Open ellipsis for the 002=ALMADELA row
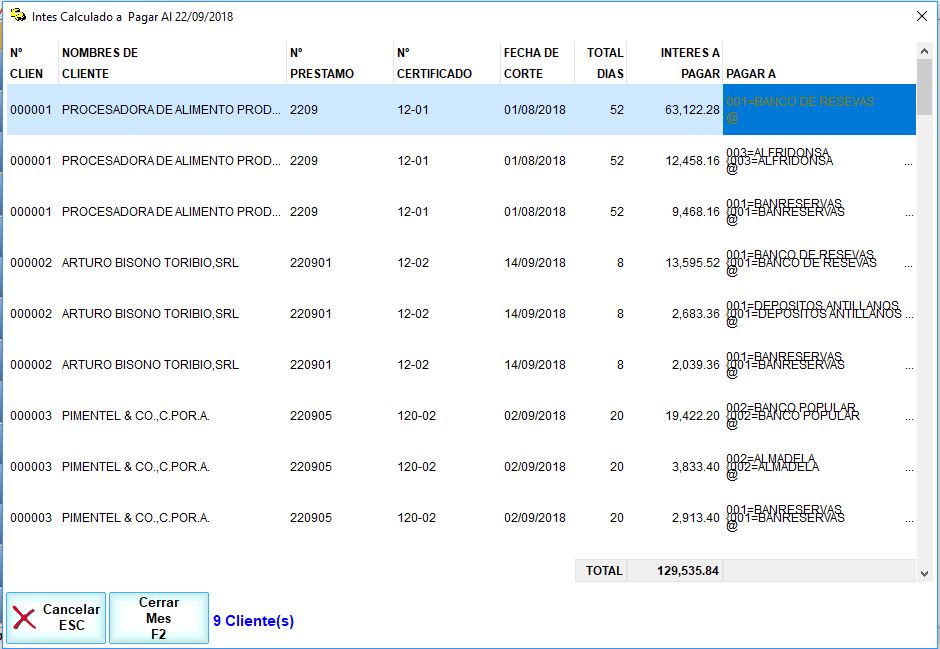Image resolution: width=940 pixels, height=649 pixels. [908, 467]
